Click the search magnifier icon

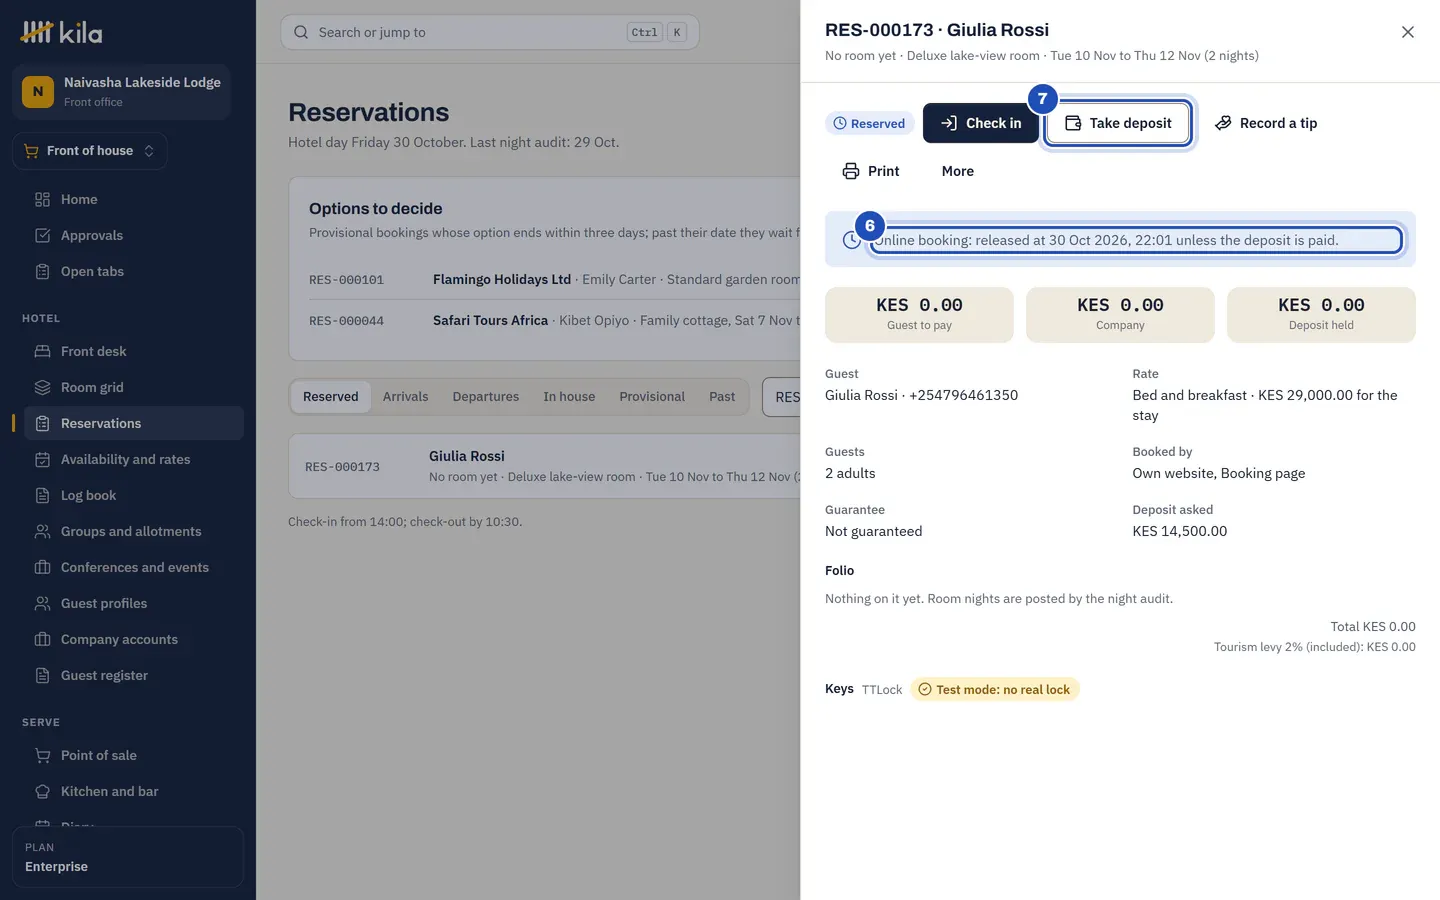(301, 32)
